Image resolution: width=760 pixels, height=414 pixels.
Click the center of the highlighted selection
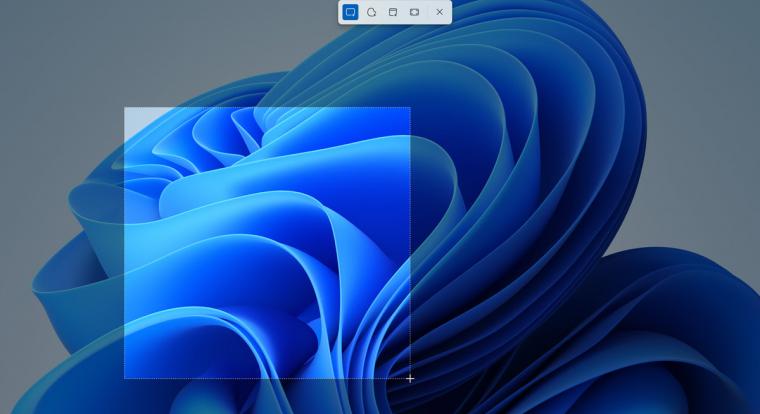(267, 243)
